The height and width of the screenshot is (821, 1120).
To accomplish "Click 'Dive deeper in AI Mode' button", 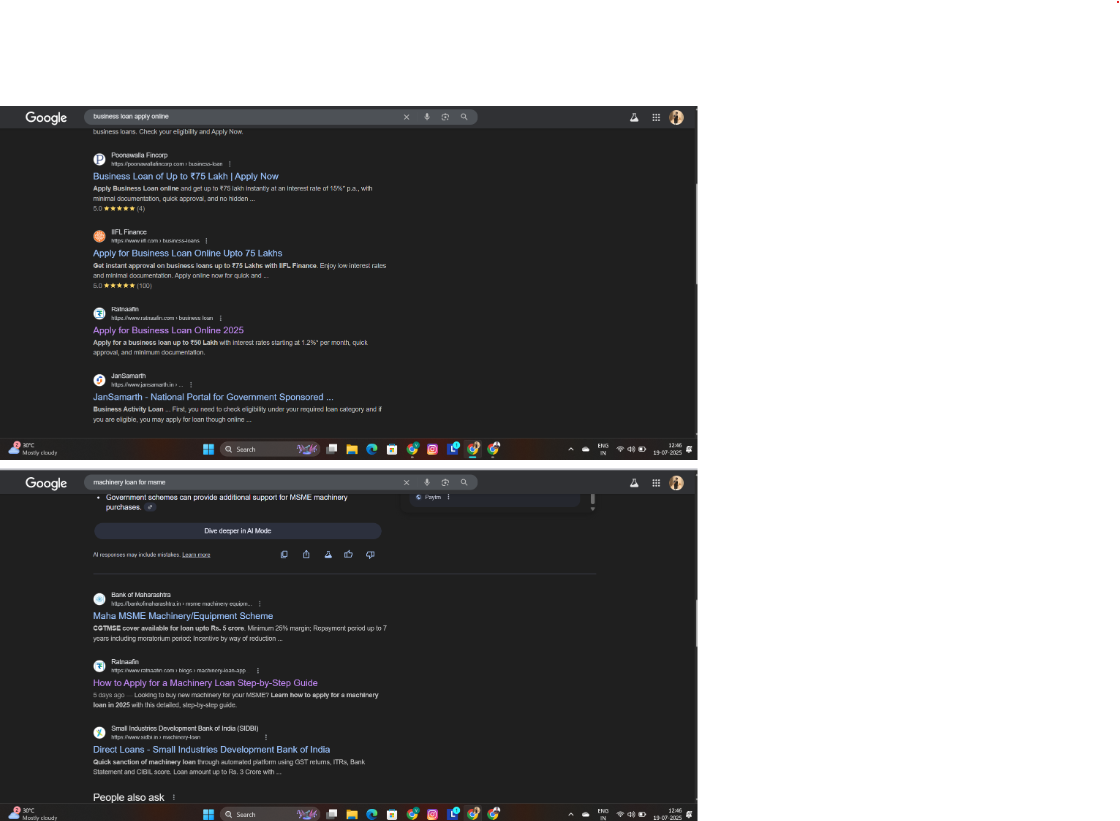I will (x=238, y=531).
